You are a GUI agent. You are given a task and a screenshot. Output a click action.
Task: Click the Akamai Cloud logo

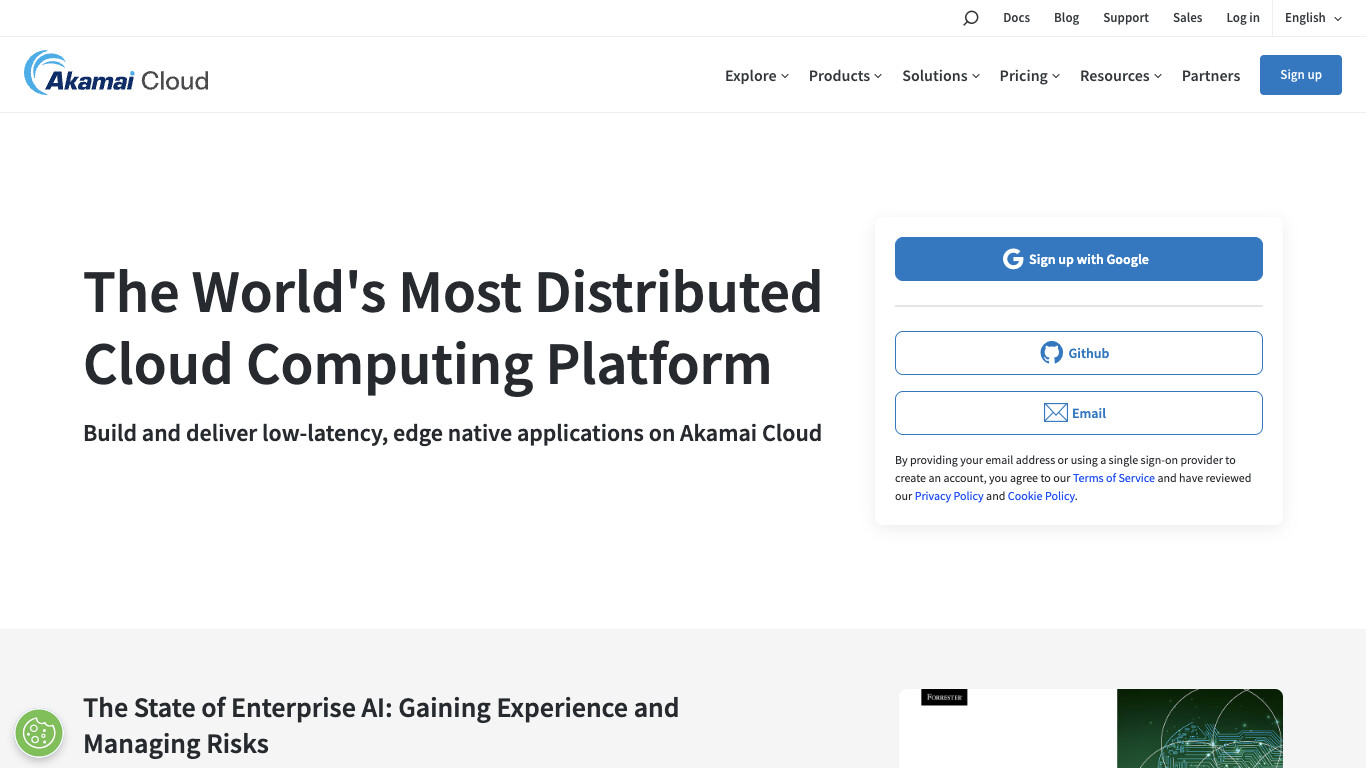(115, 74)
